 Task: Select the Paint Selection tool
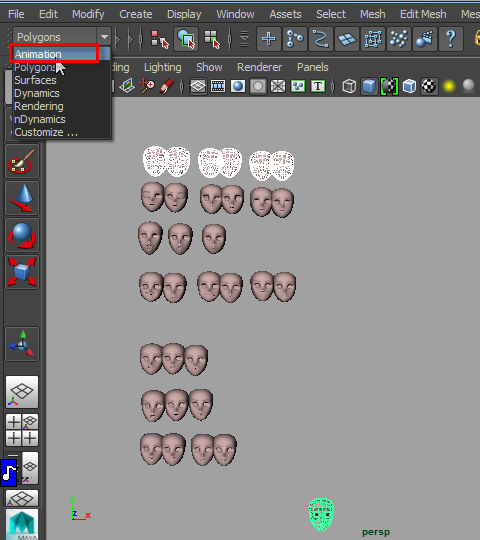[22, 161]
